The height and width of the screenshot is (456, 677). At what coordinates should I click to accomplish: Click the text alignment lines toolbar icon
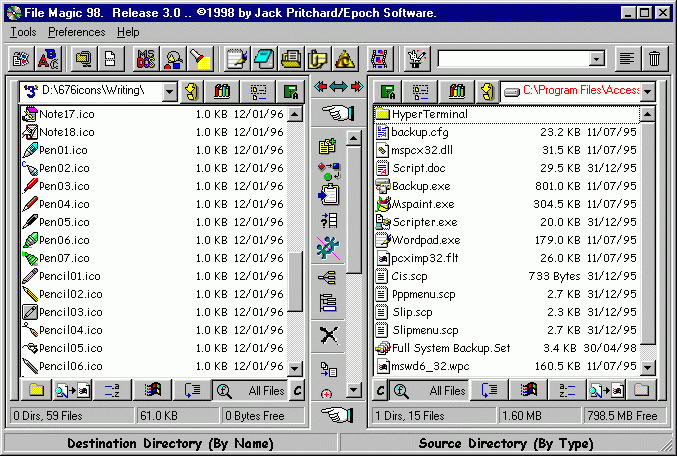627,59
